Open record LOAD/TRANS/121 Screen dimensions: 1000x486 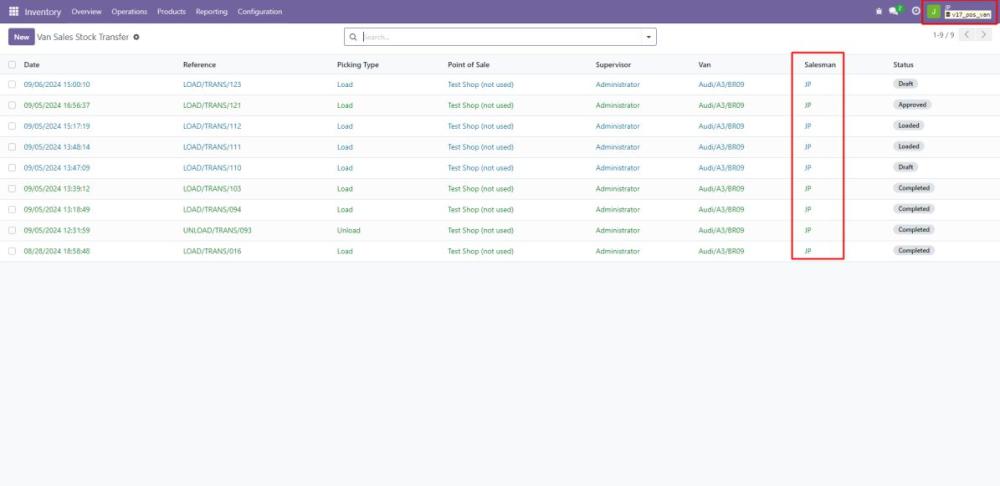coord(212,105)
